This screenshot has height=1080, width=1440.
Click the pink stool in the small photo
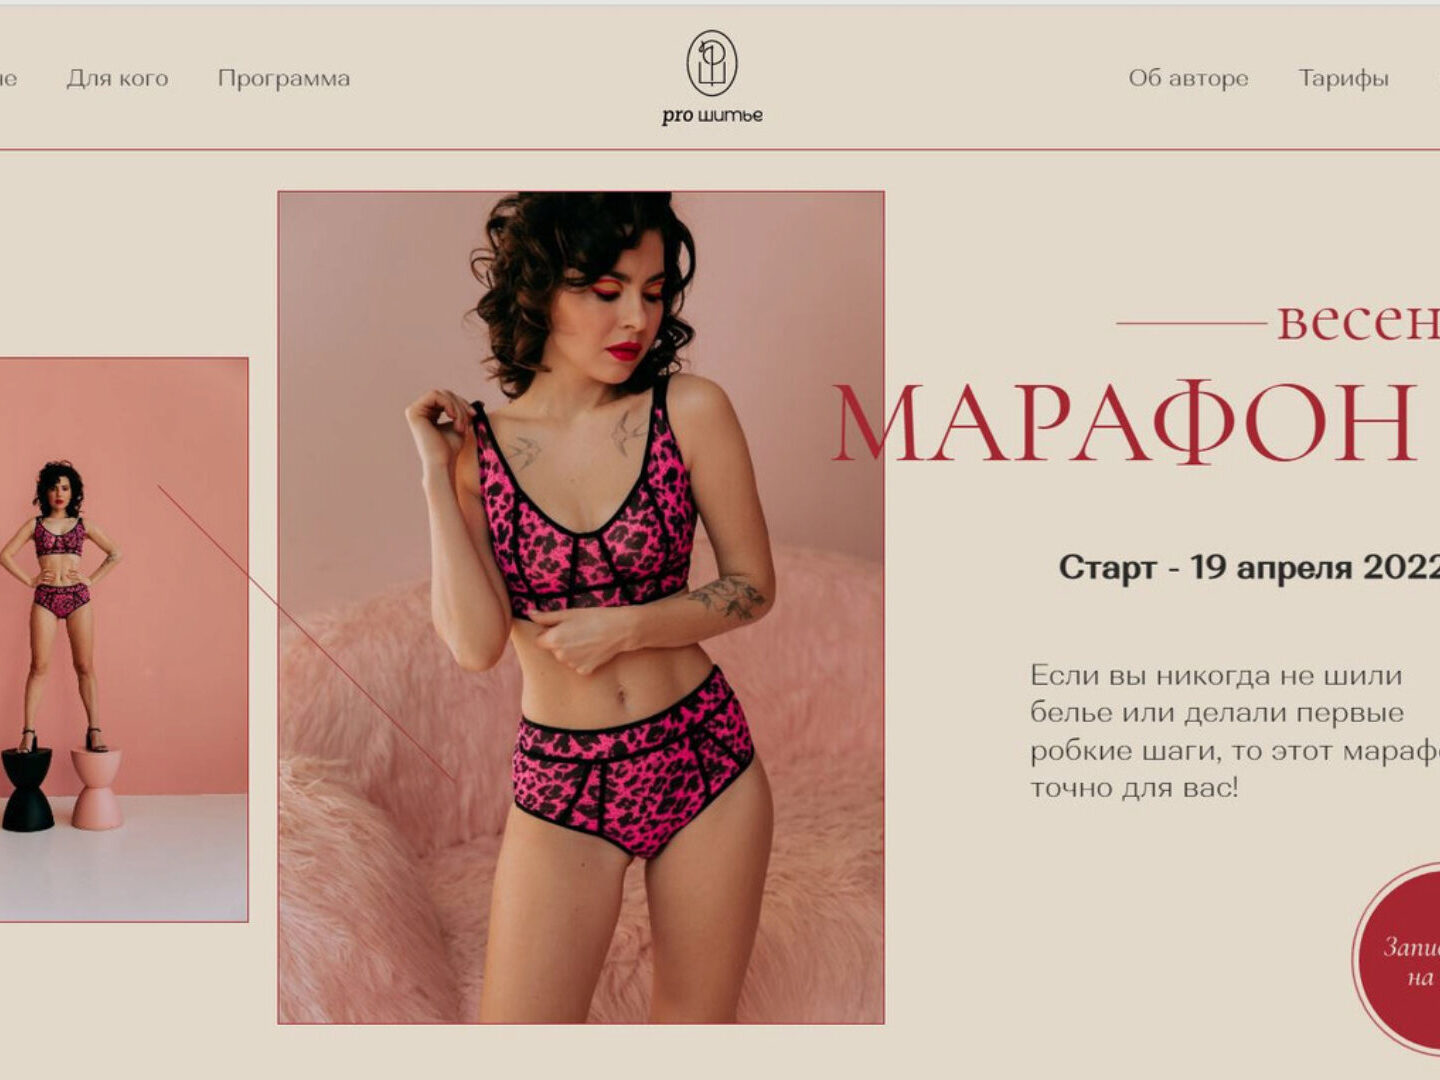[96, 788]
